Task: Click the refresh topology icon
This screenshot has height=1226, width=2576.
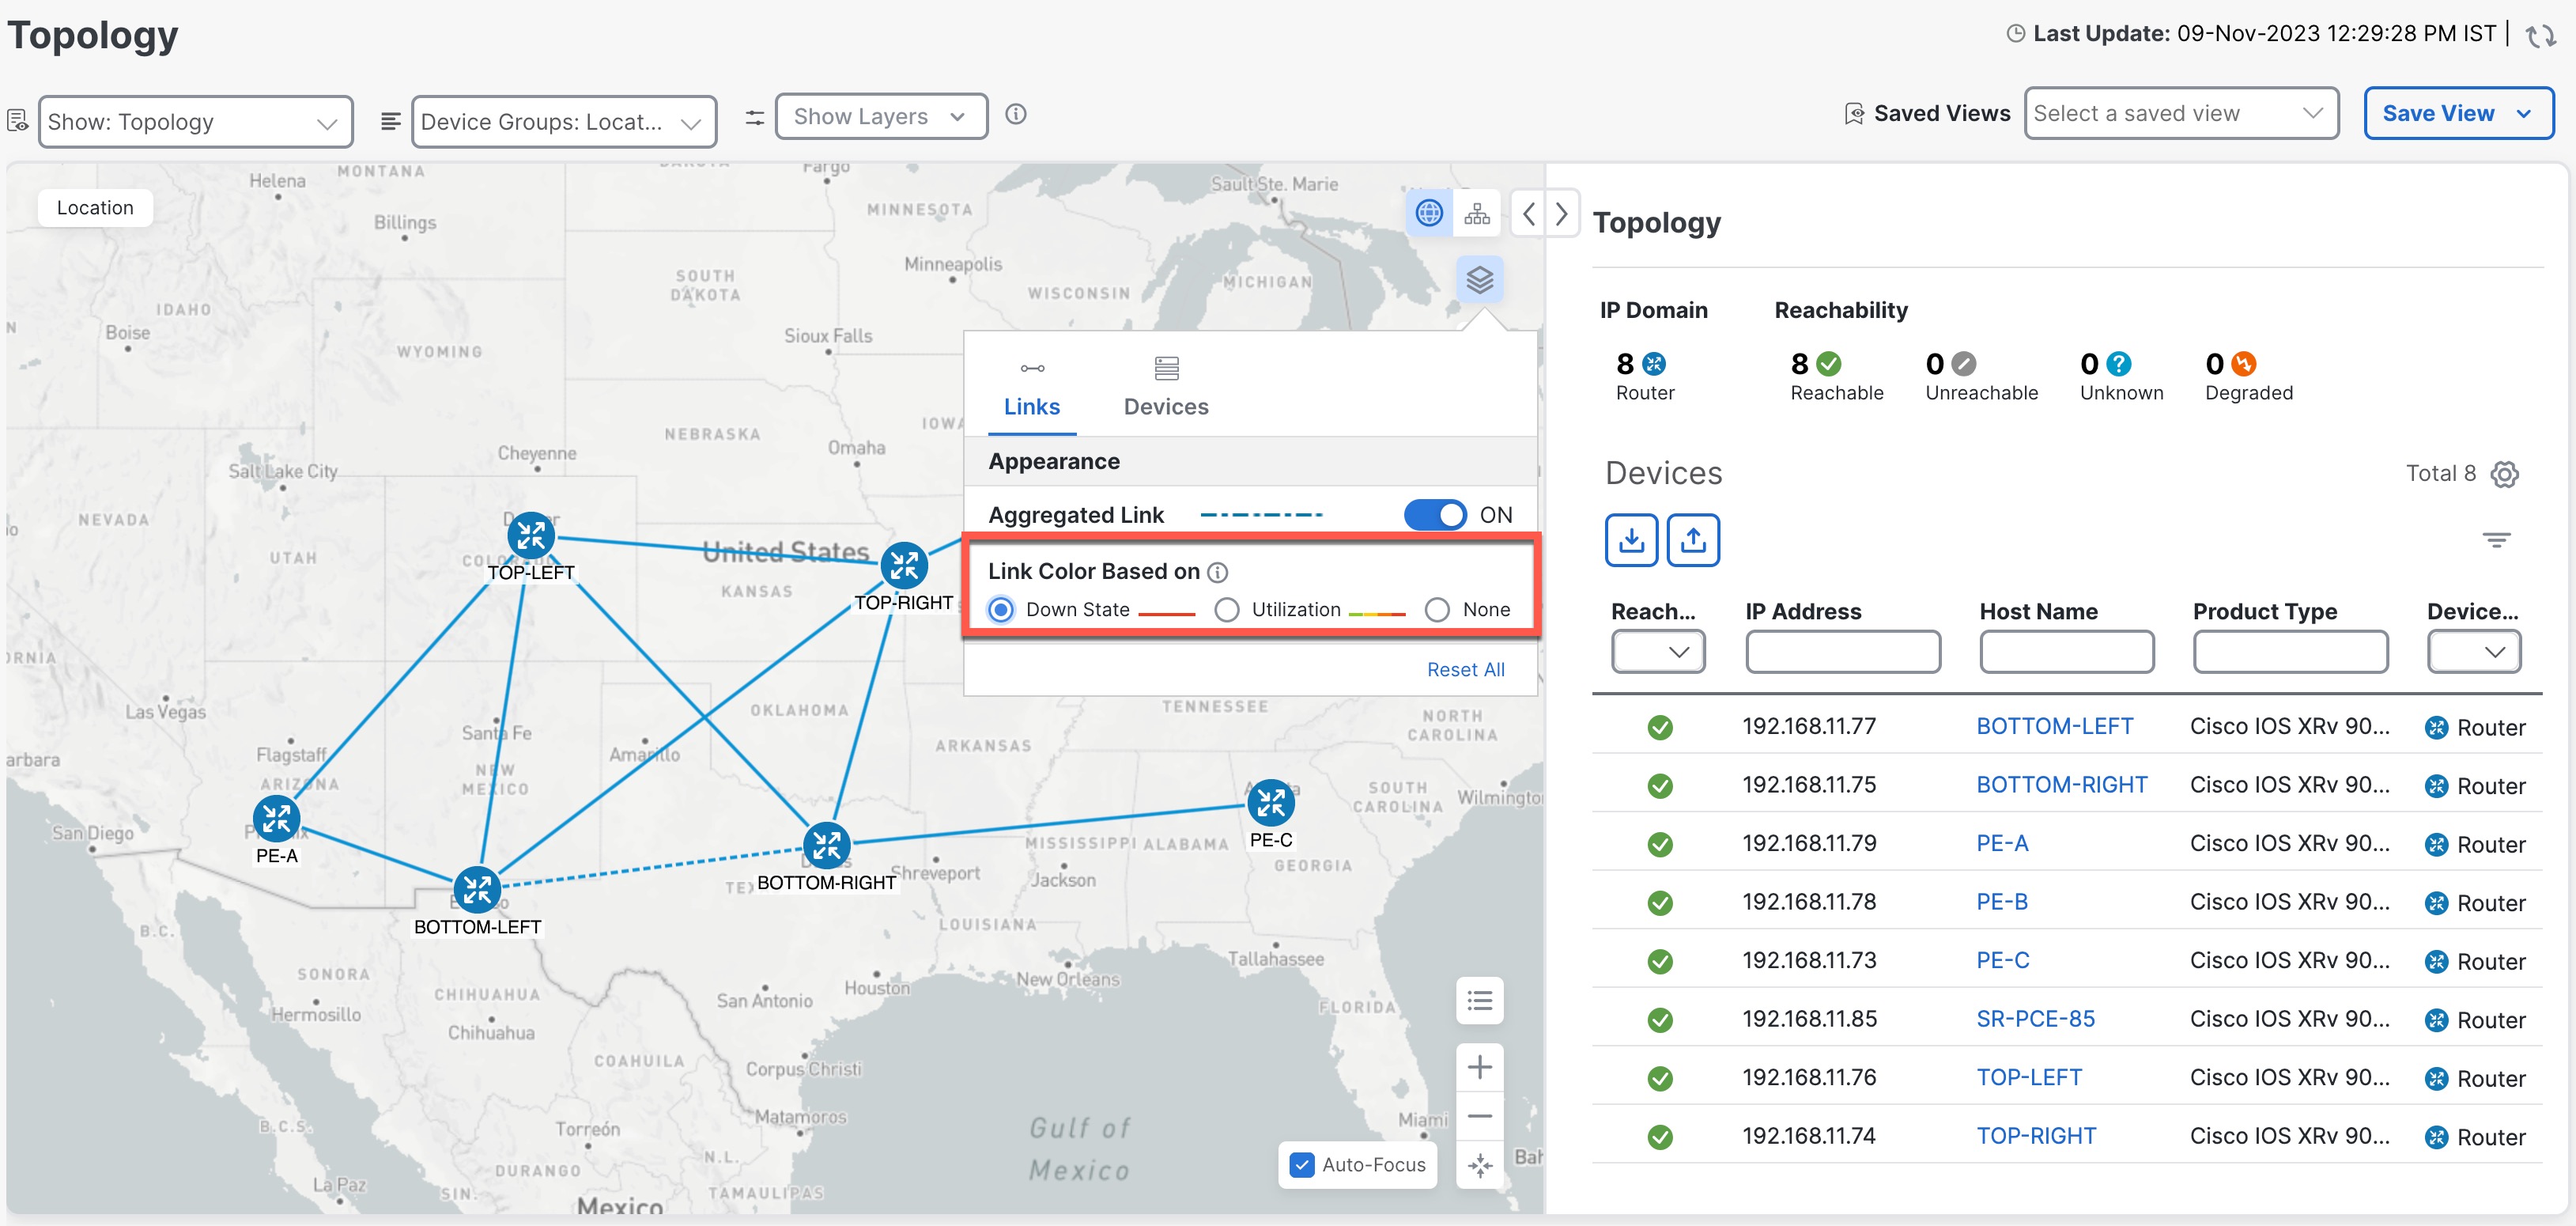Action: [x=2540, y=36]
